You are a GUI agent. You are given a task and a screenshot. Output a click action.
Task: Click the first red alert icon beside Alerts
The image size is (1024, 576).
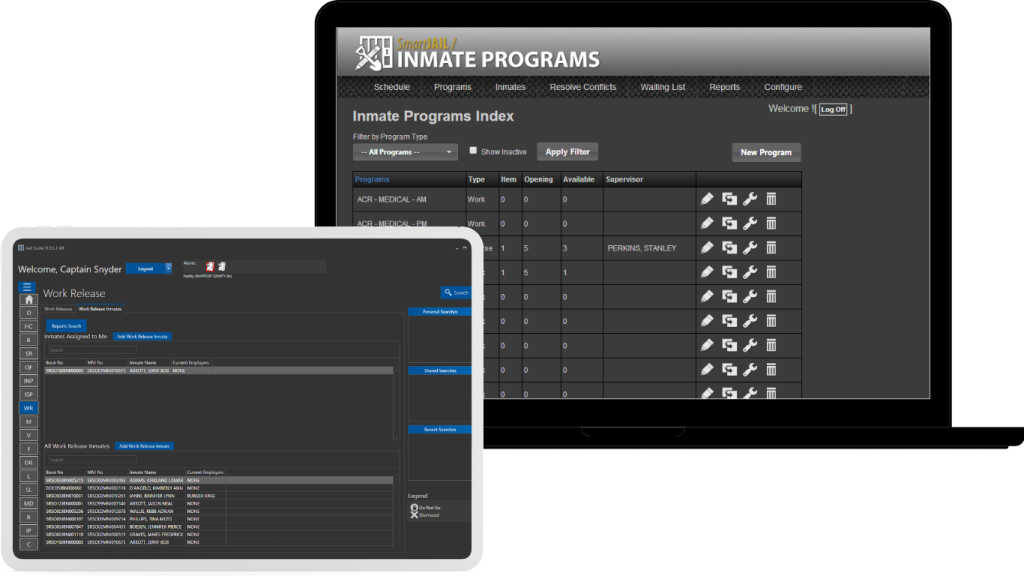coord(210,267)
